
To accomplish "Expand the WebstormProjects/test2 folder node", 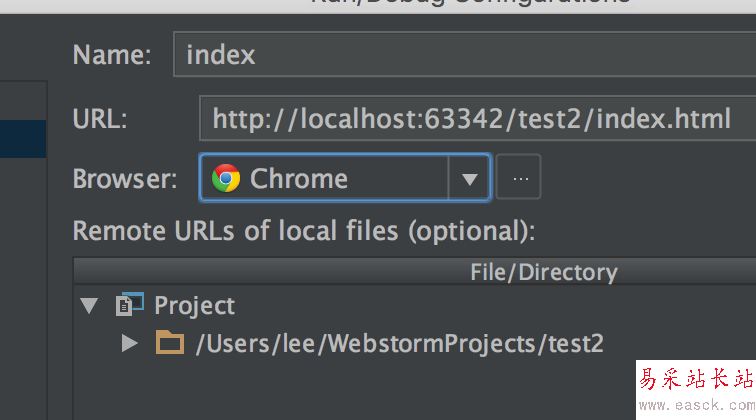I will coord(129,344).
